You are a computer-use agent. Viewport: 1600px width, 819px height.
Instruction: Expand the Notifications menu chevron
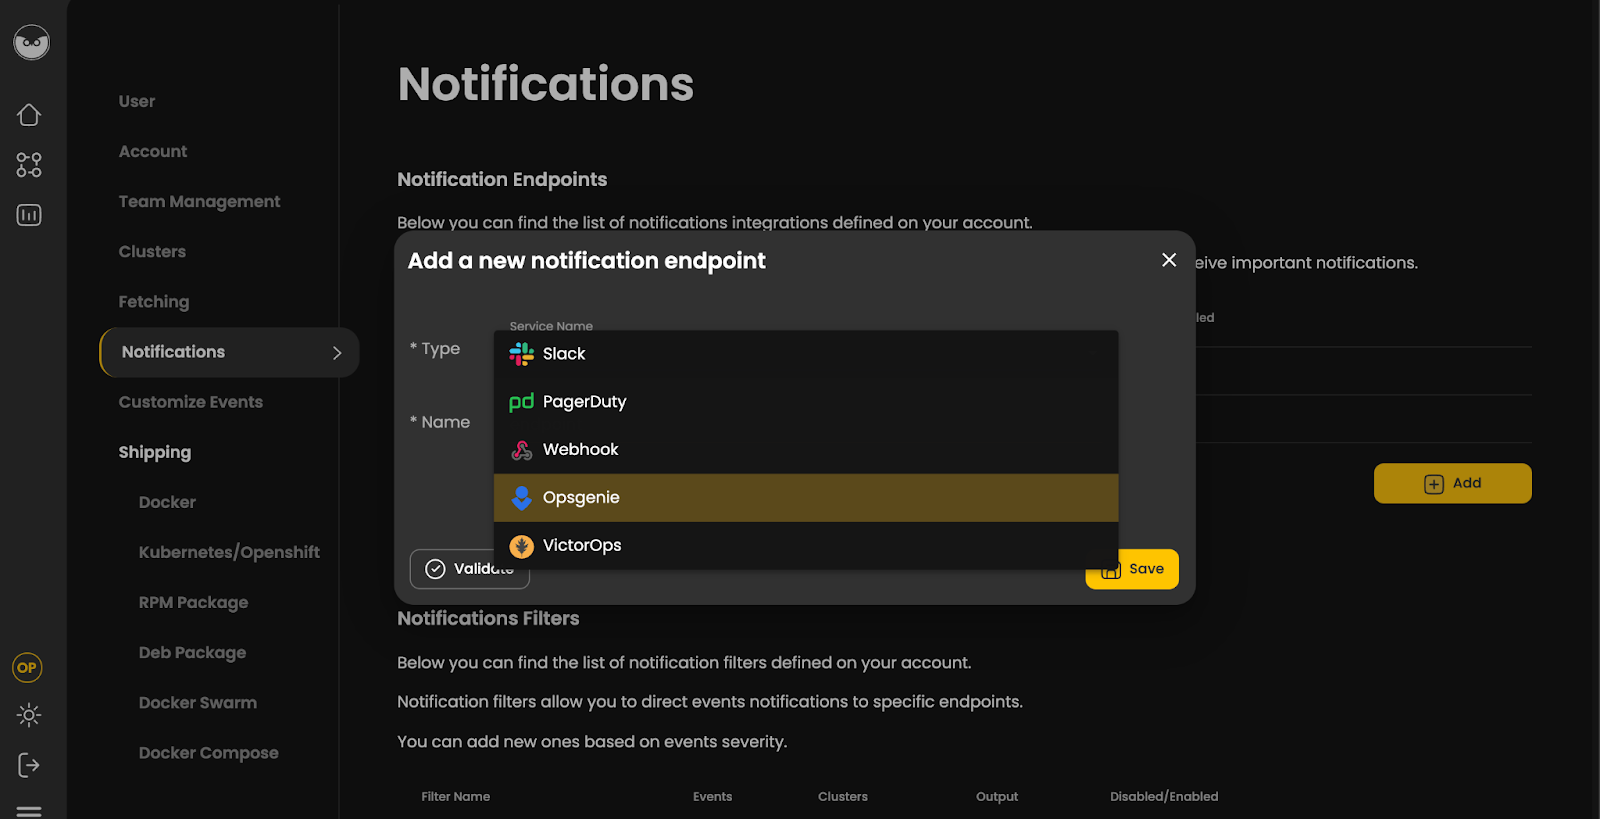(x=337, y=353)
